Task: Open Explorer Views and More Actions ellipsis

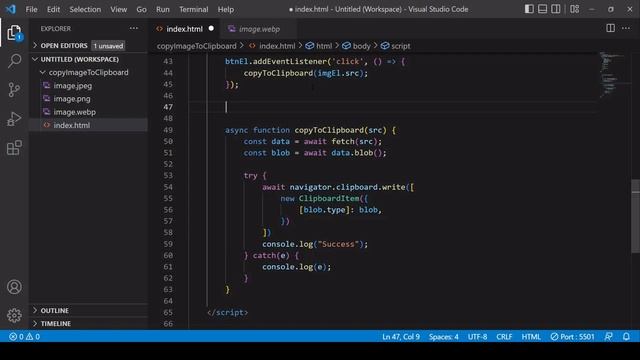Action: point(134,28)
